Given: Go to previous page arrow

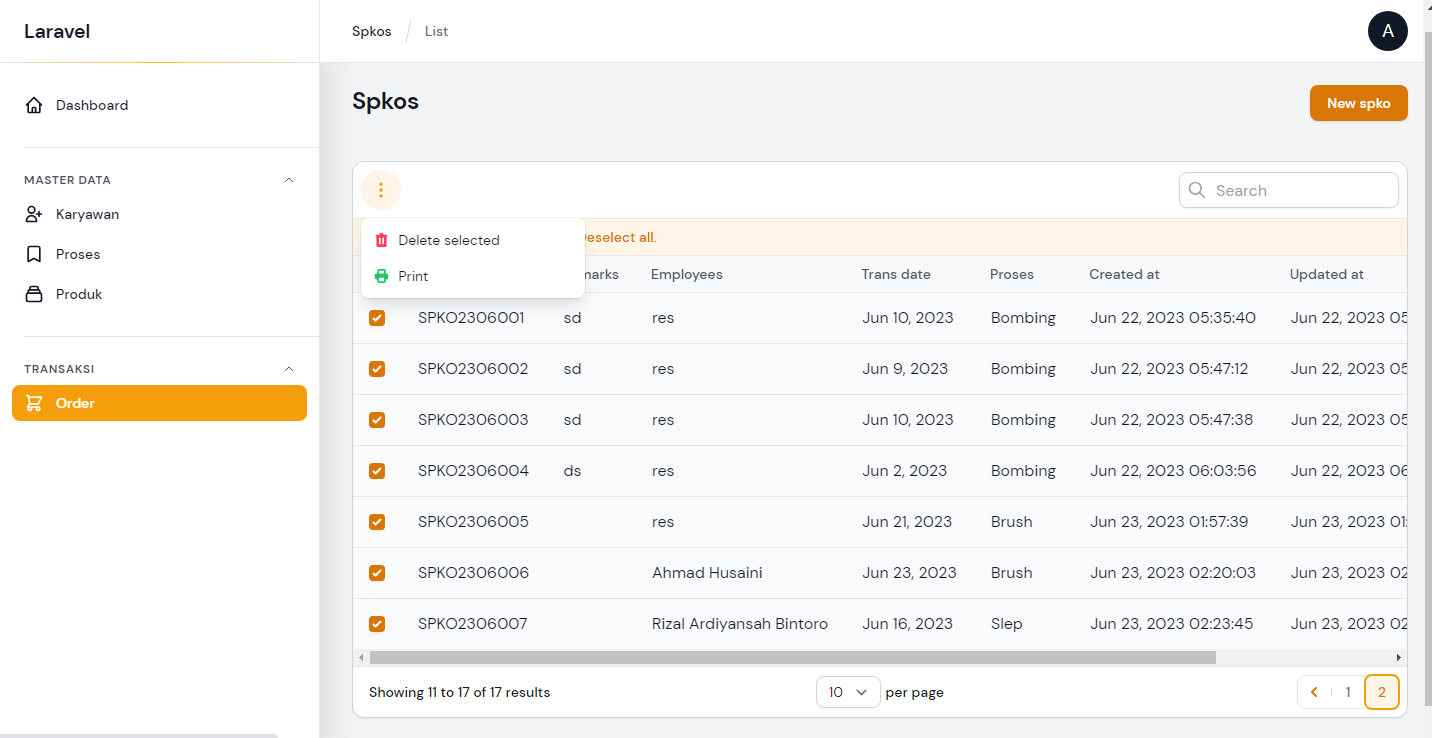Looking at the screenshot, I should click(x=1314, y=692).
